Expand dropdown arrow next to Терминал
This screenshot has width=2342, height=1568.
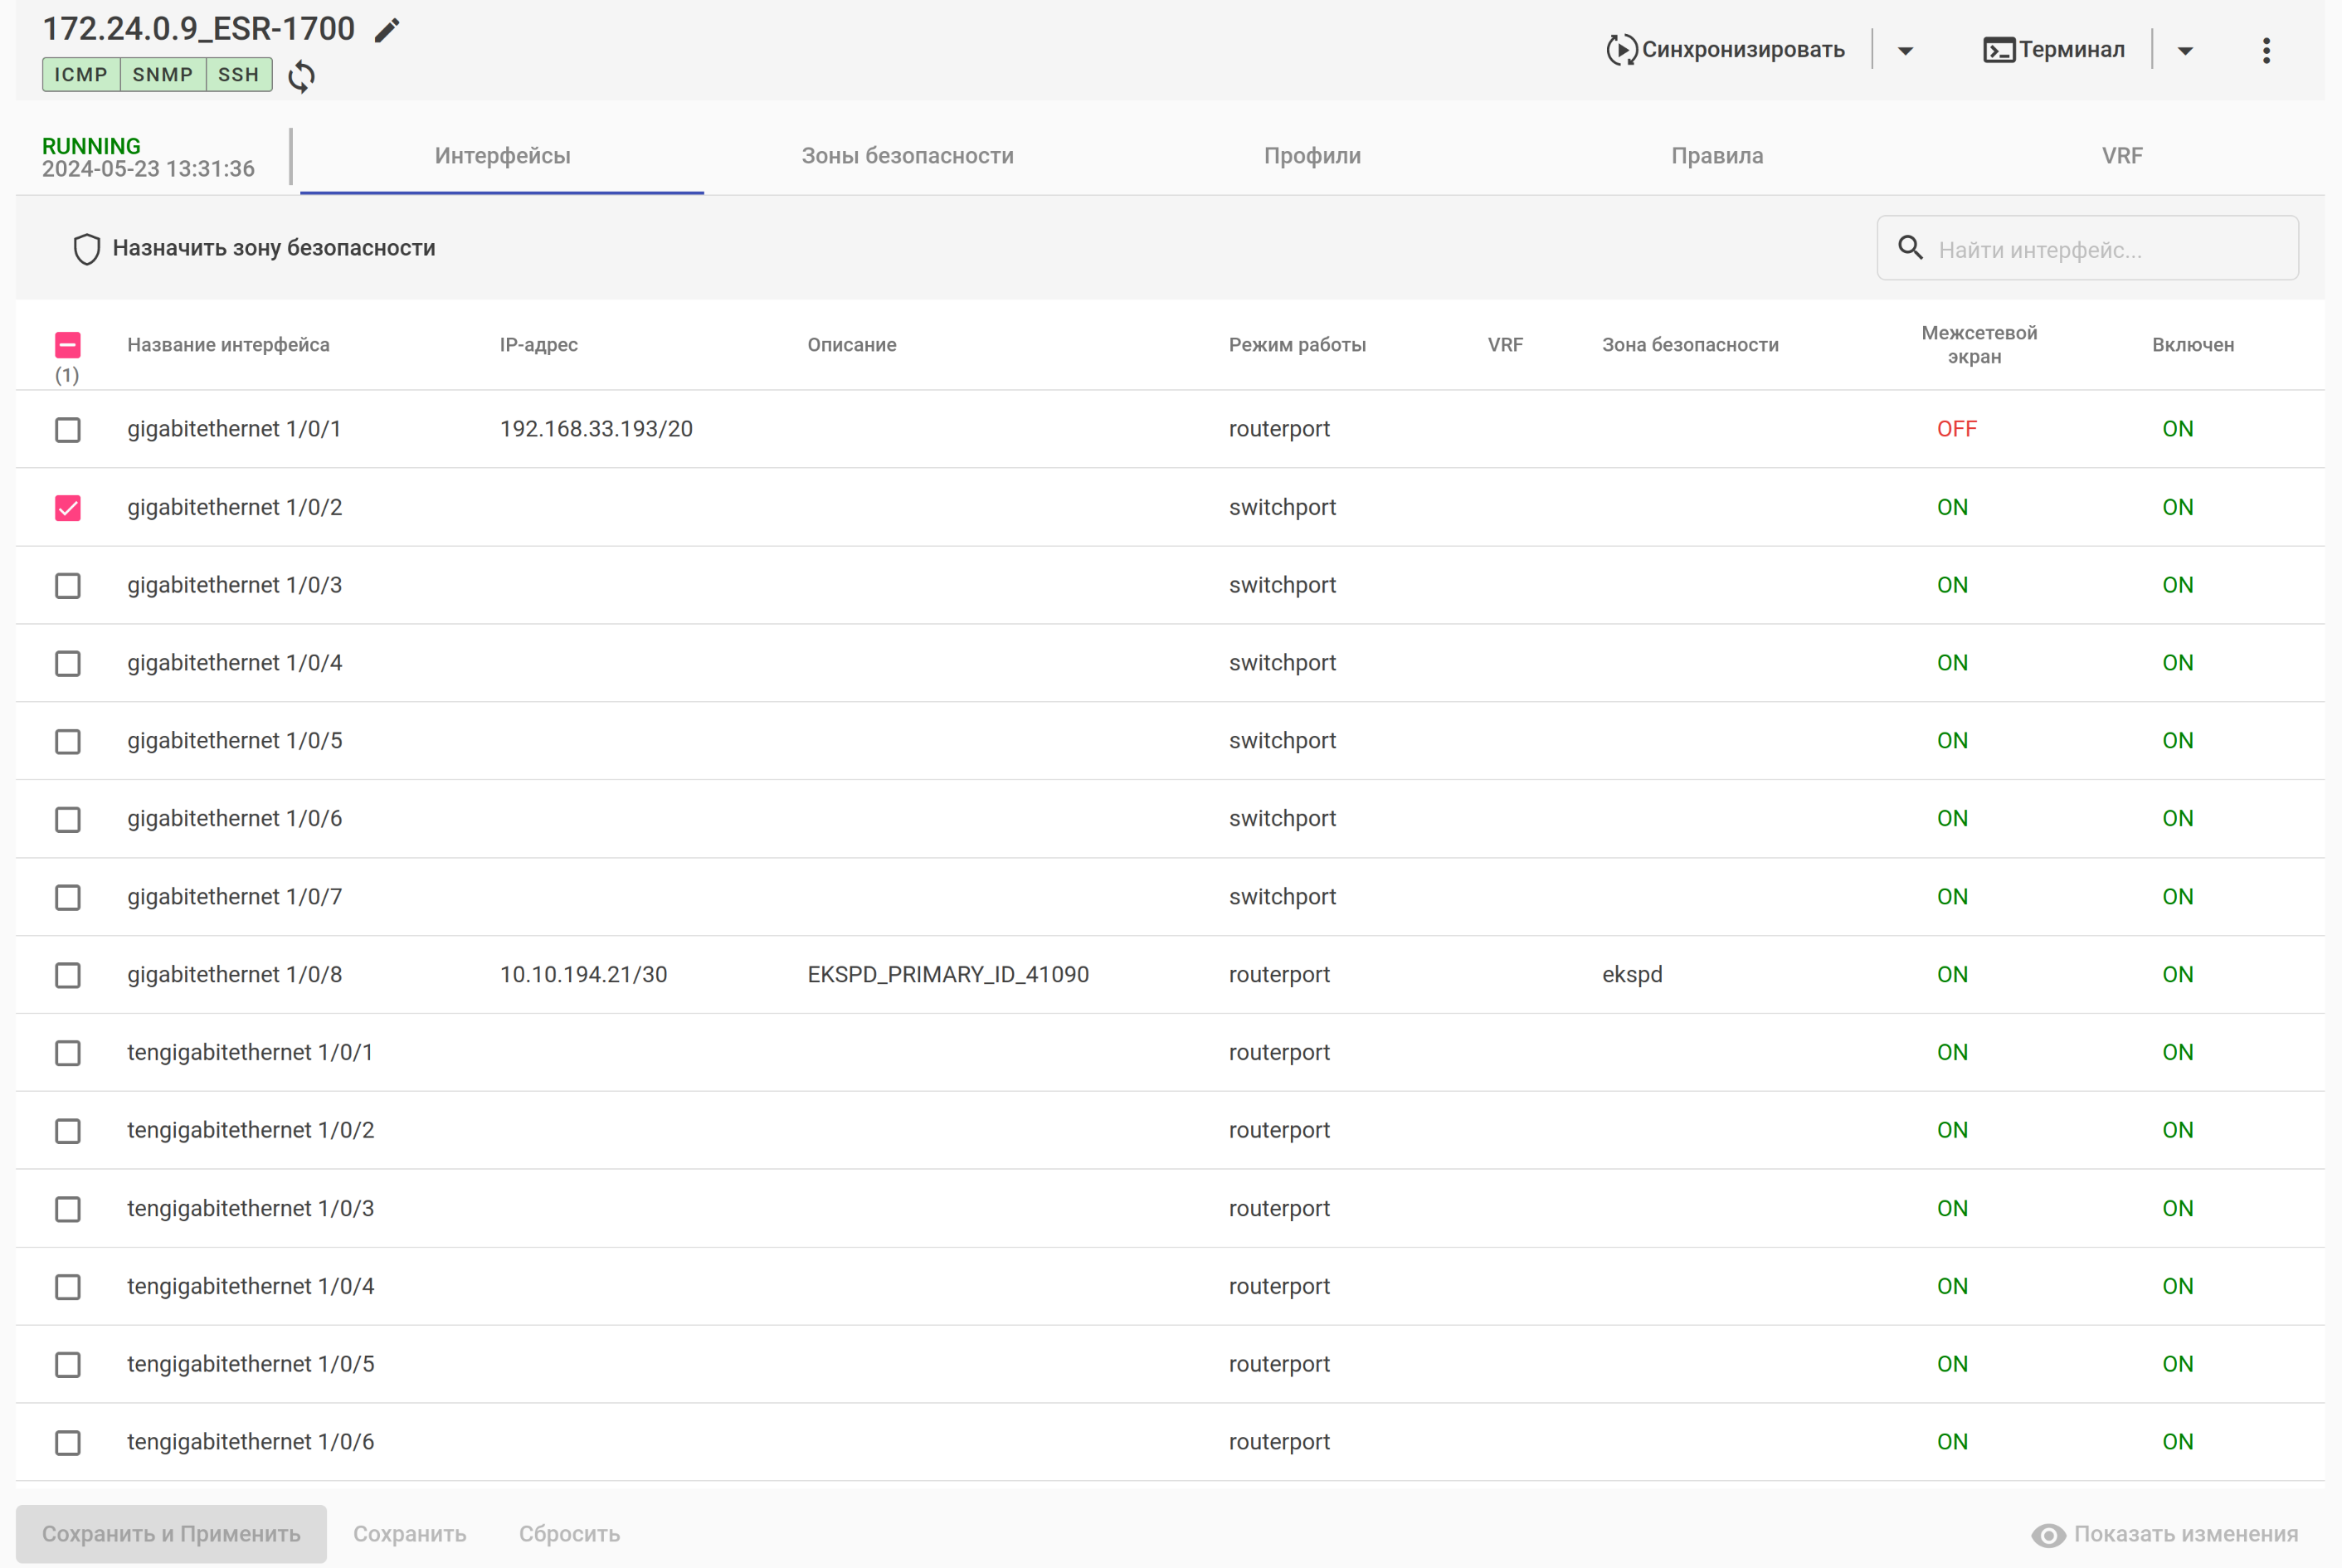point(2185,51)
